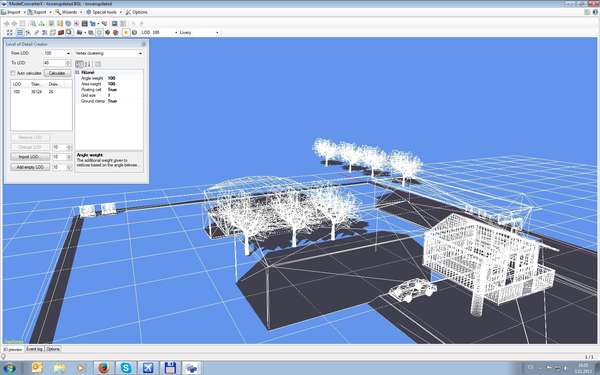Open the Import menu

click(13, 12)
